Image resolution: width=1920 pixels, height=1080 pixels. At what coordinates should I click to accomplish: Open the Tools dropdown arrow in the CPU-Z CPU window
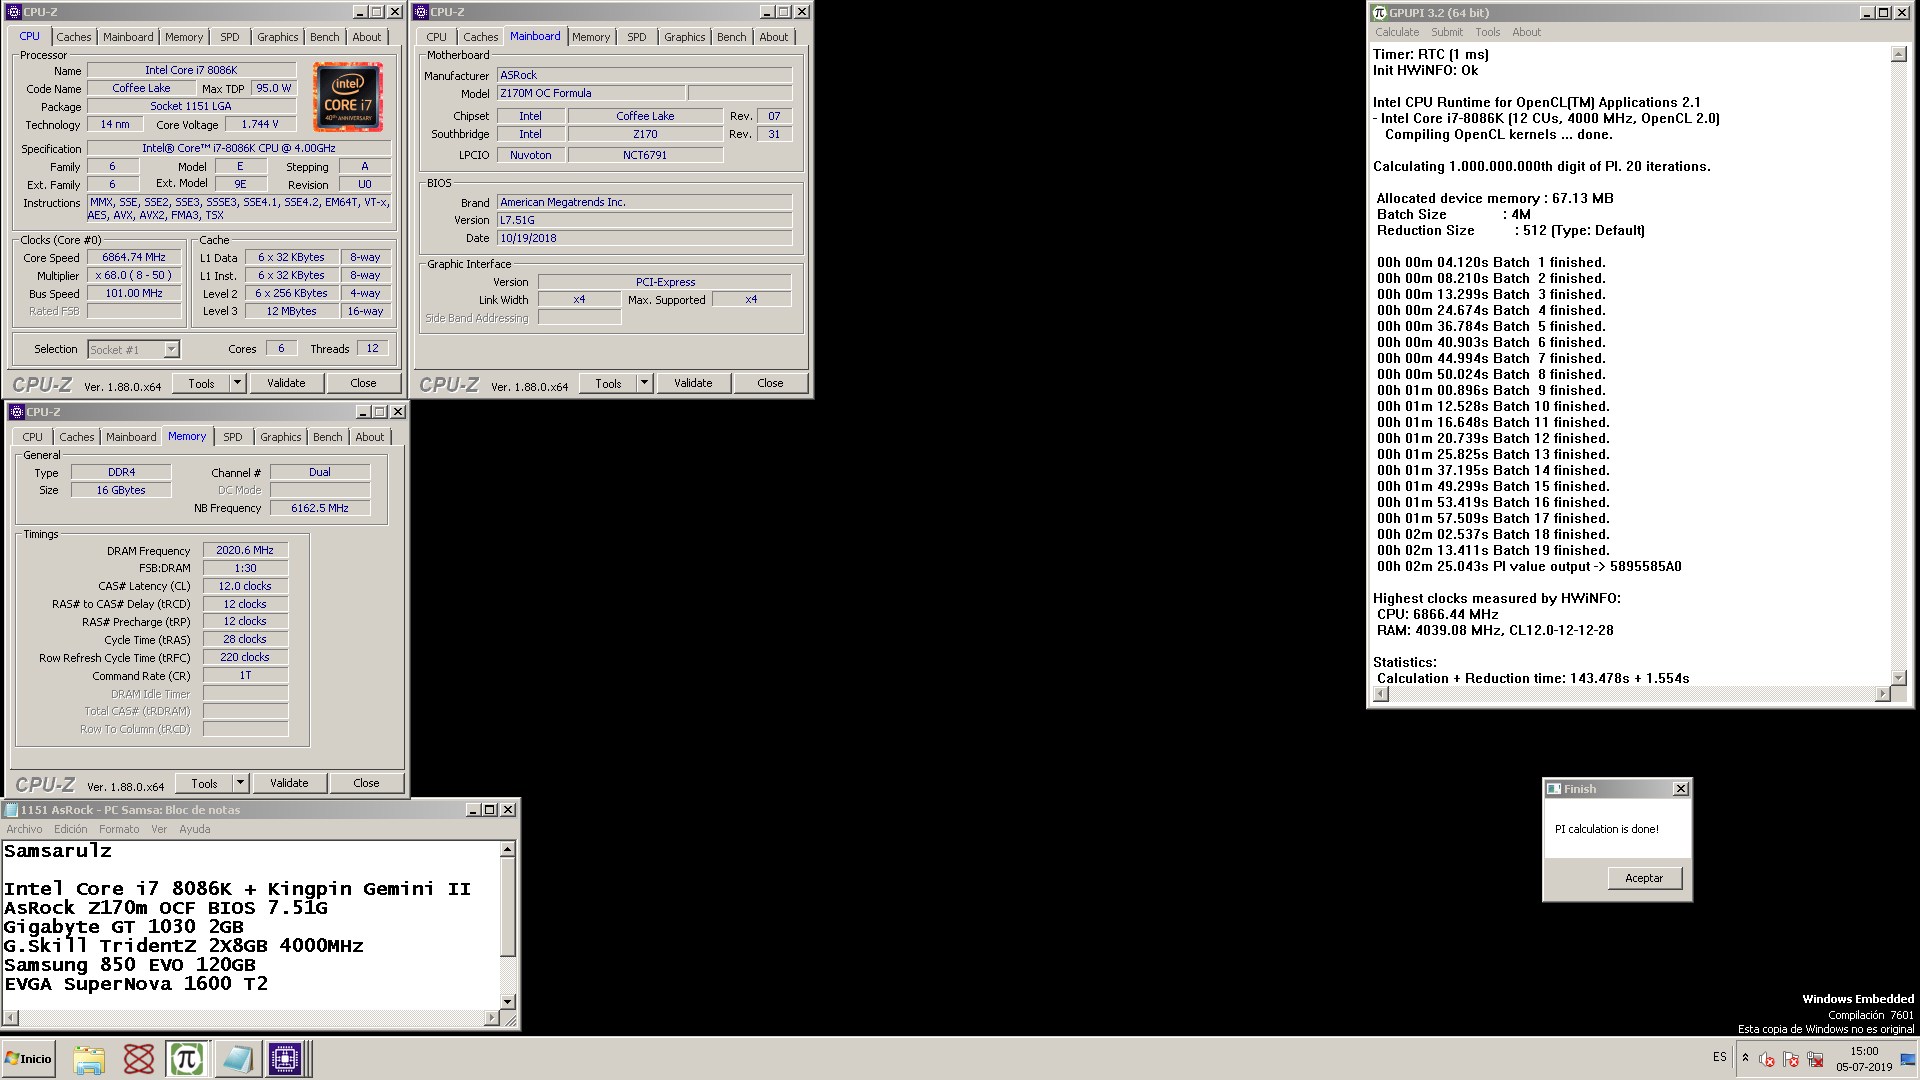237,383
